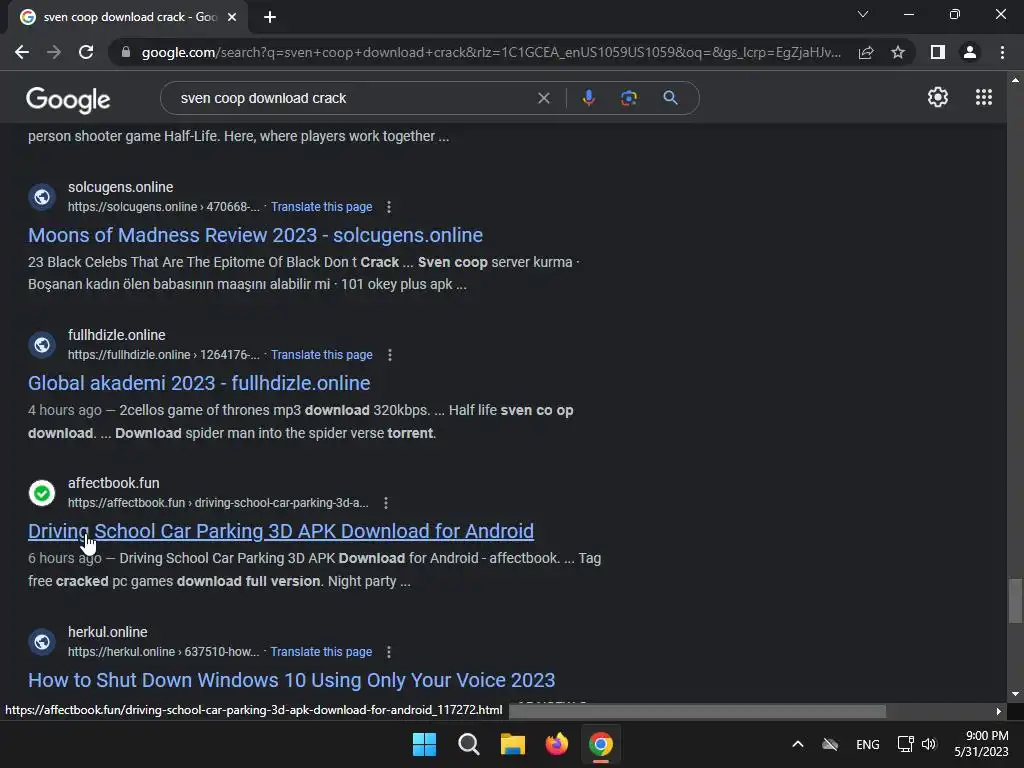
Task: Open more options for fullhdizle.online result
Action: pyautogui.click(x=390, y=355)
